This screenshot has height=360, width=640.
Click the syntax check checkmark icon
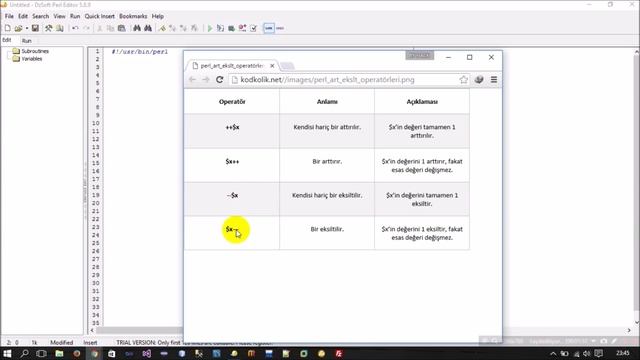pyautogui.click(x=253, y=28)
